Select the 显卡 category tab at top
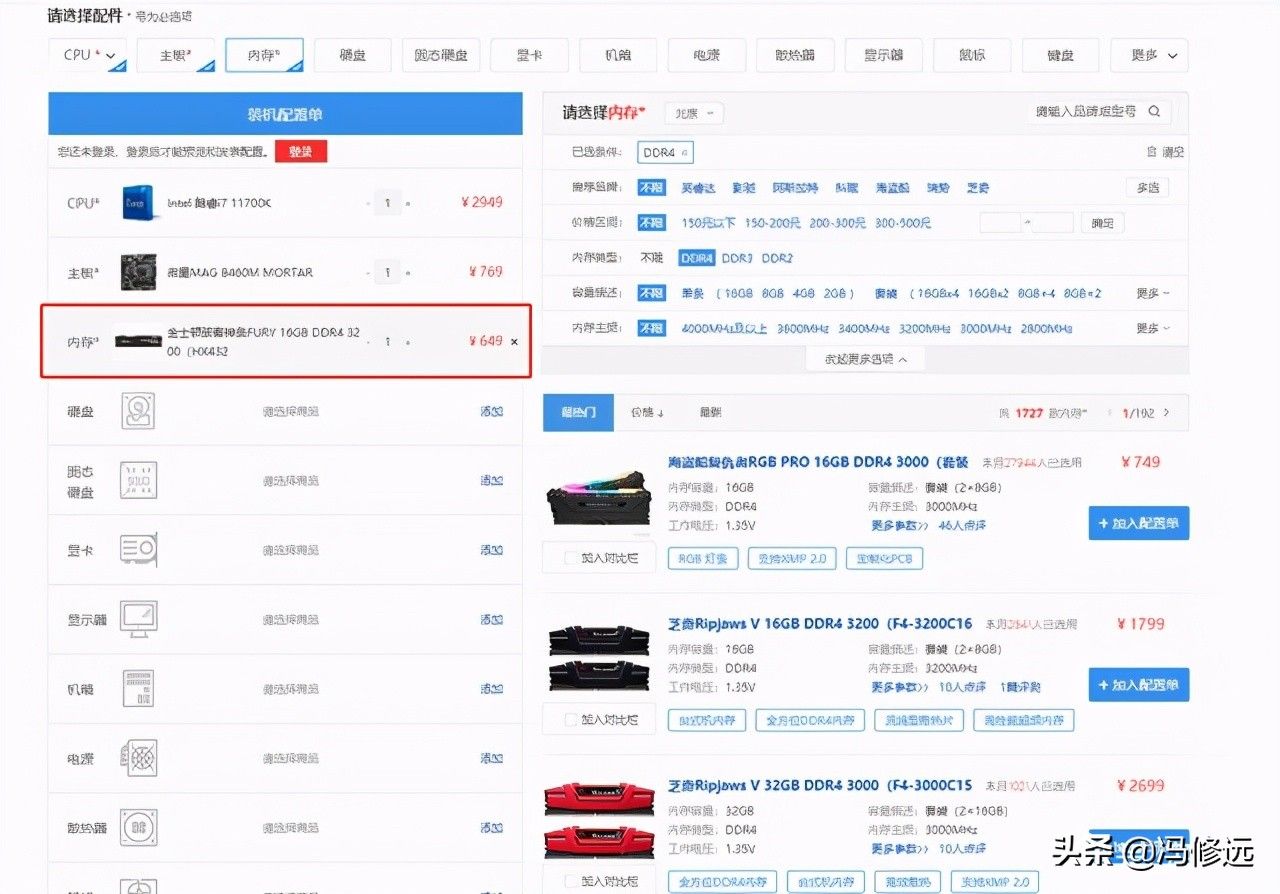This screenshot has height=894, width=1280. coord(529,56)
